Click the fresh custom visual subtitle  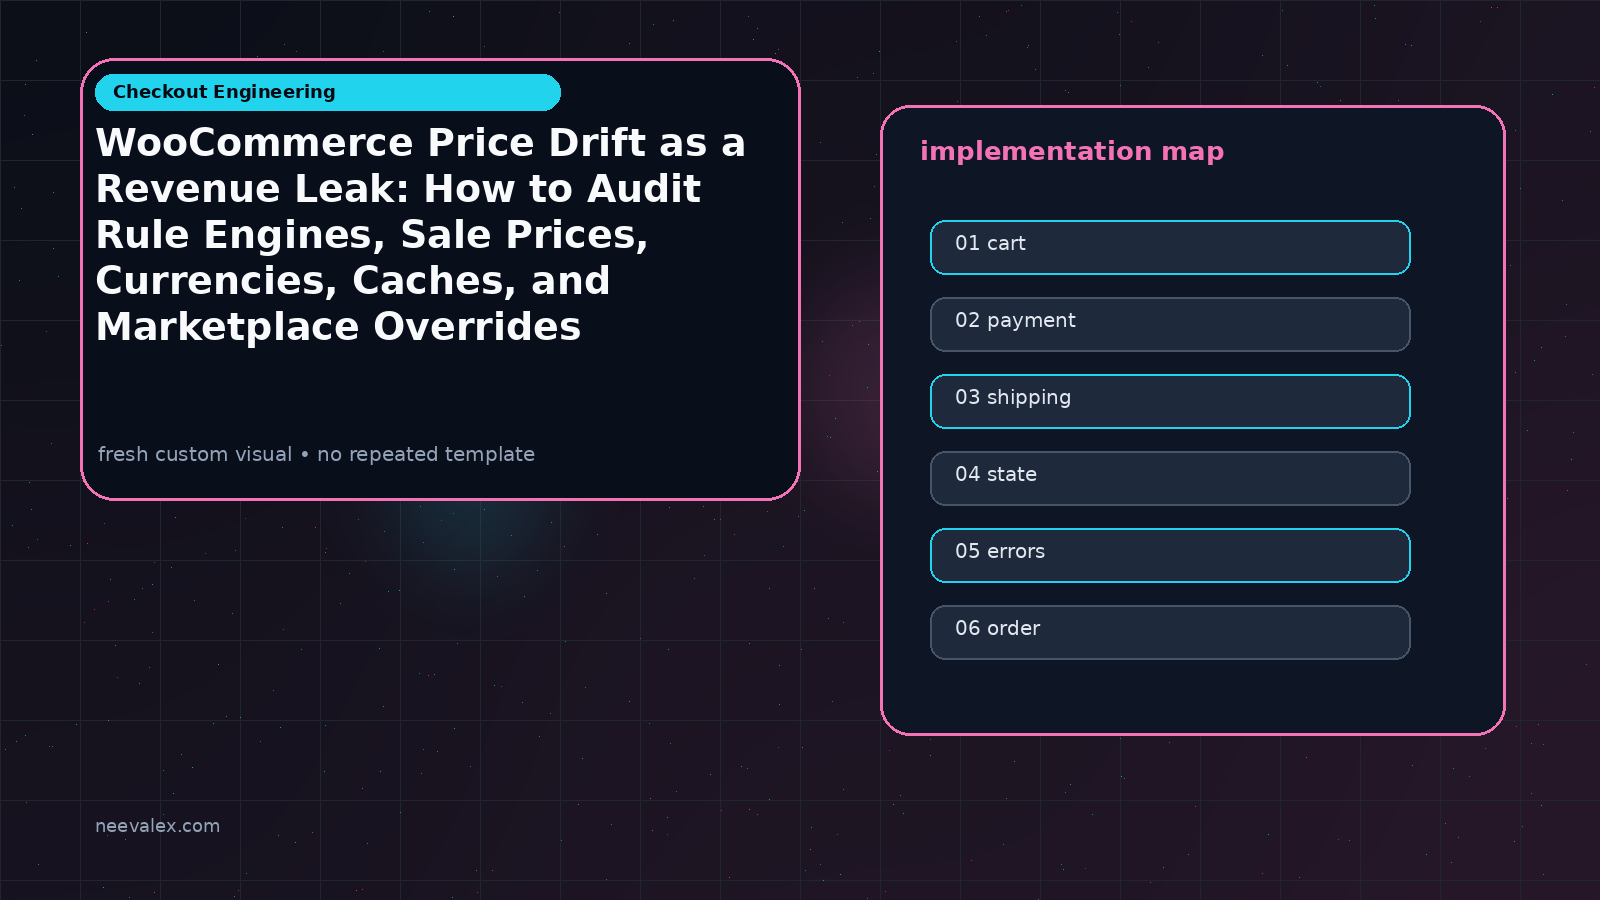[x=316, y=454]
